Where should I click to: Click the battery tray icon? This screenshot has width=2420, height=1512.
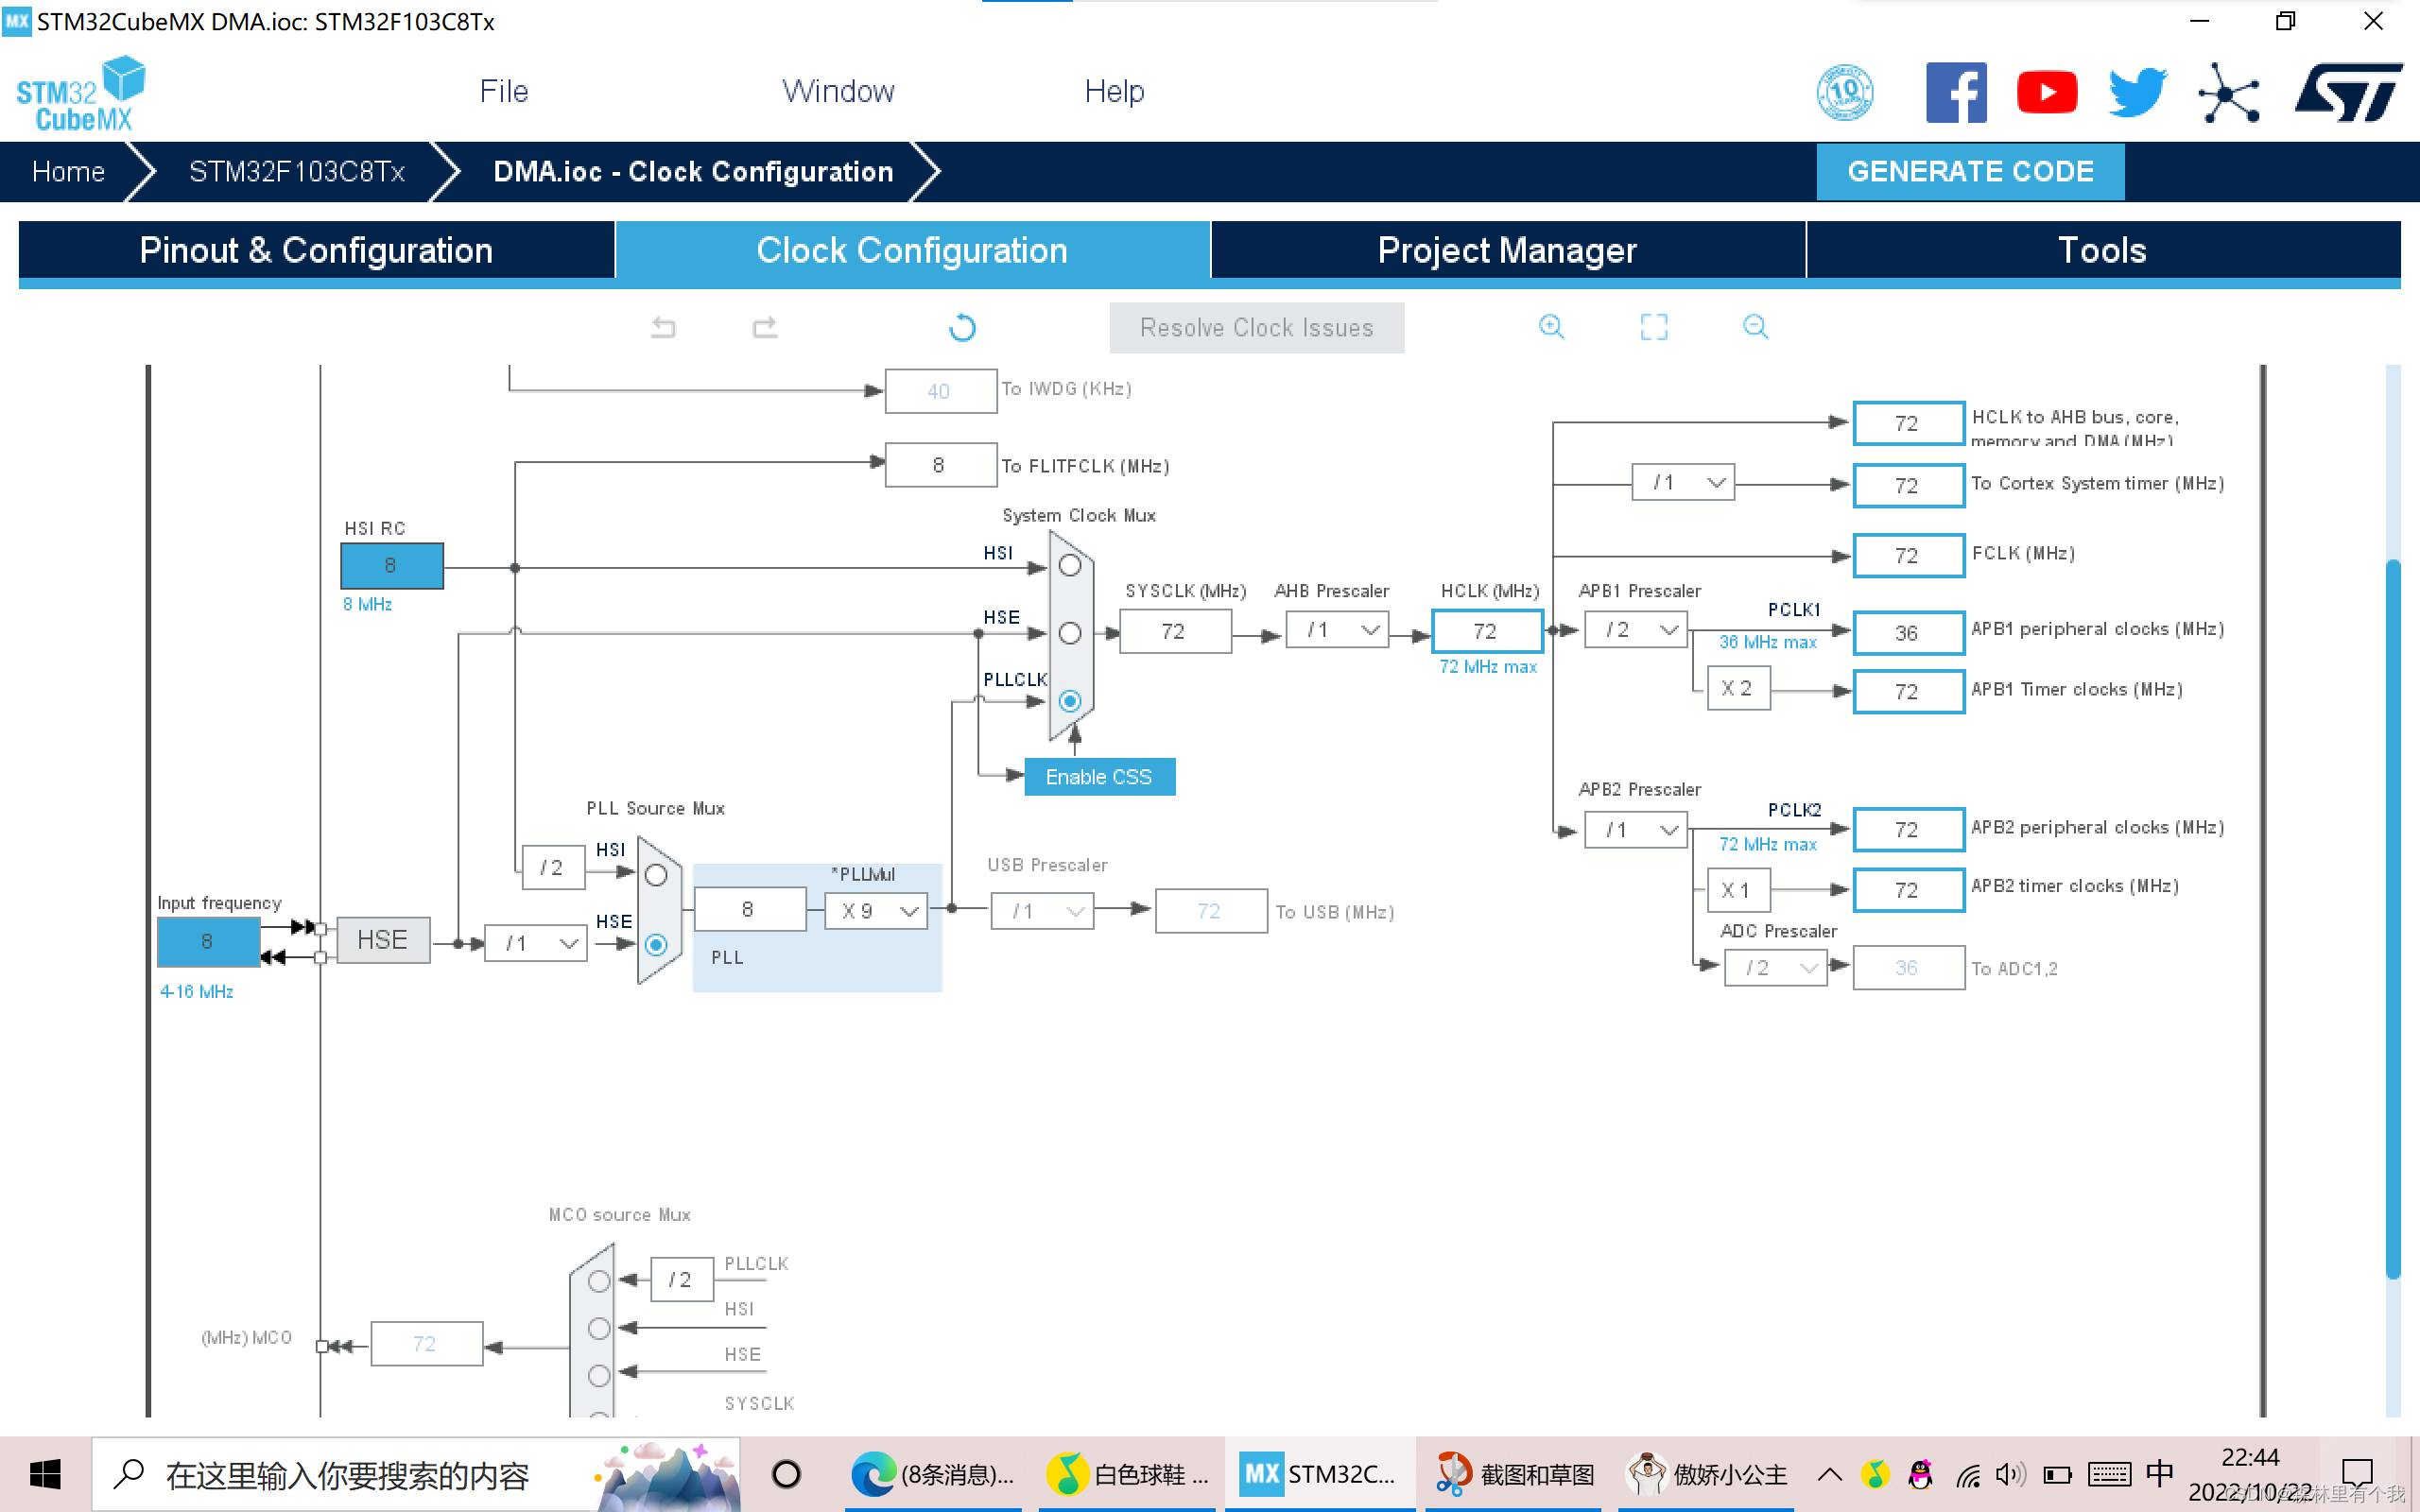[2057, 1474]
